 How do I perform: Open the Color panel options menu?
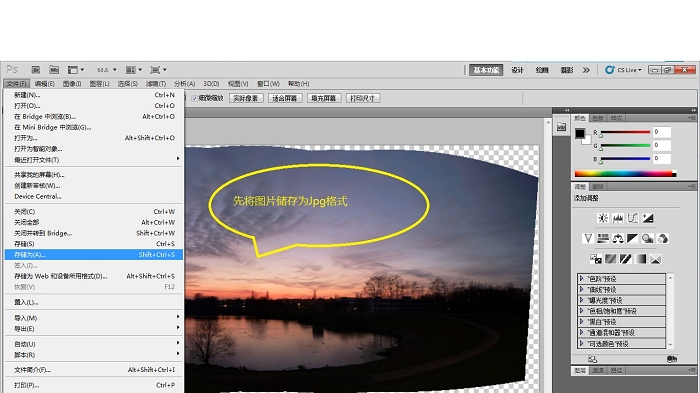tap(691, 118)
